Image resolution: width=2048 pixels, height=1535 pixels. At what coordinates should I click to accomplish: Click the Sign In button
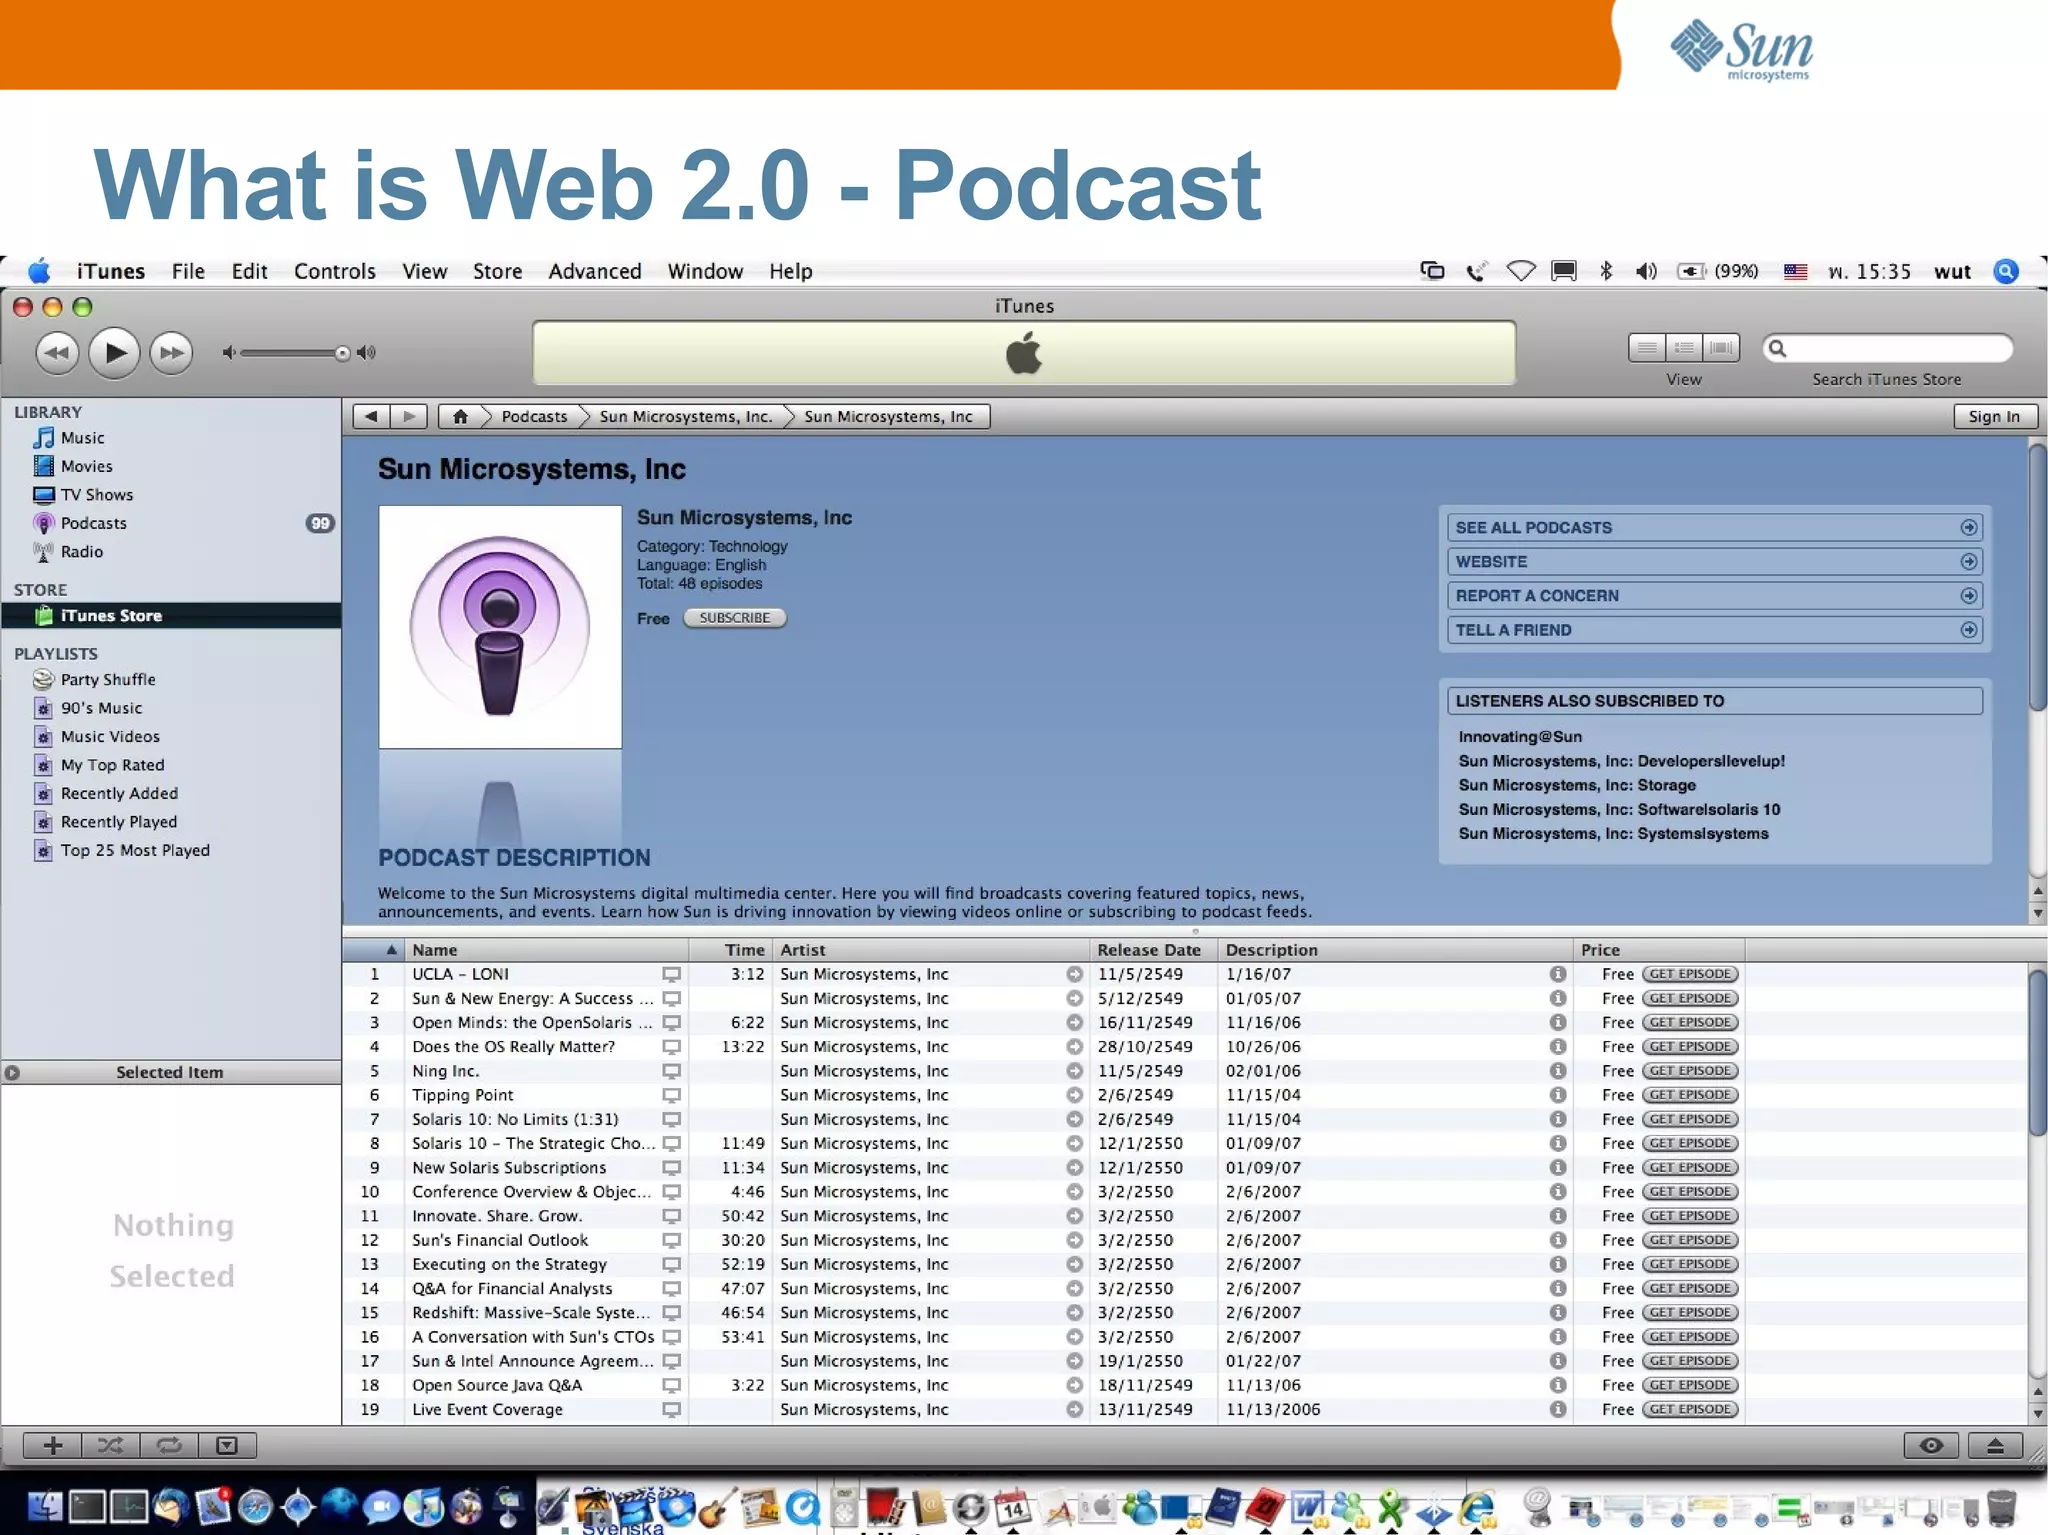point(1994,417)
